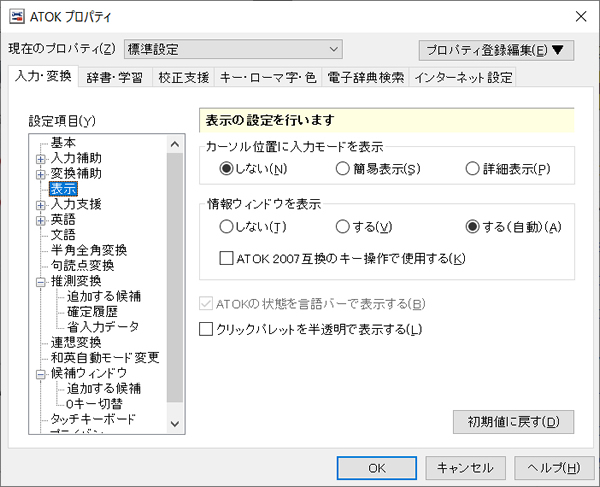
Task: Open the インターネット設定 tab
Action: 463,78
